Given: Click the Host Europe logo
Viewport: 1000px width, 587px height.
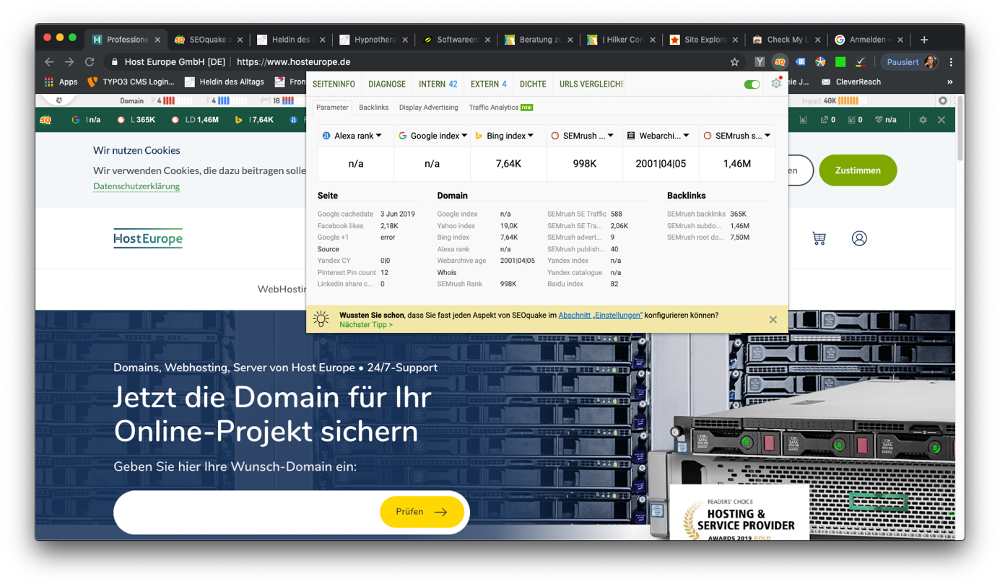Looking at the screenshot, I should (x=148, y=239).
